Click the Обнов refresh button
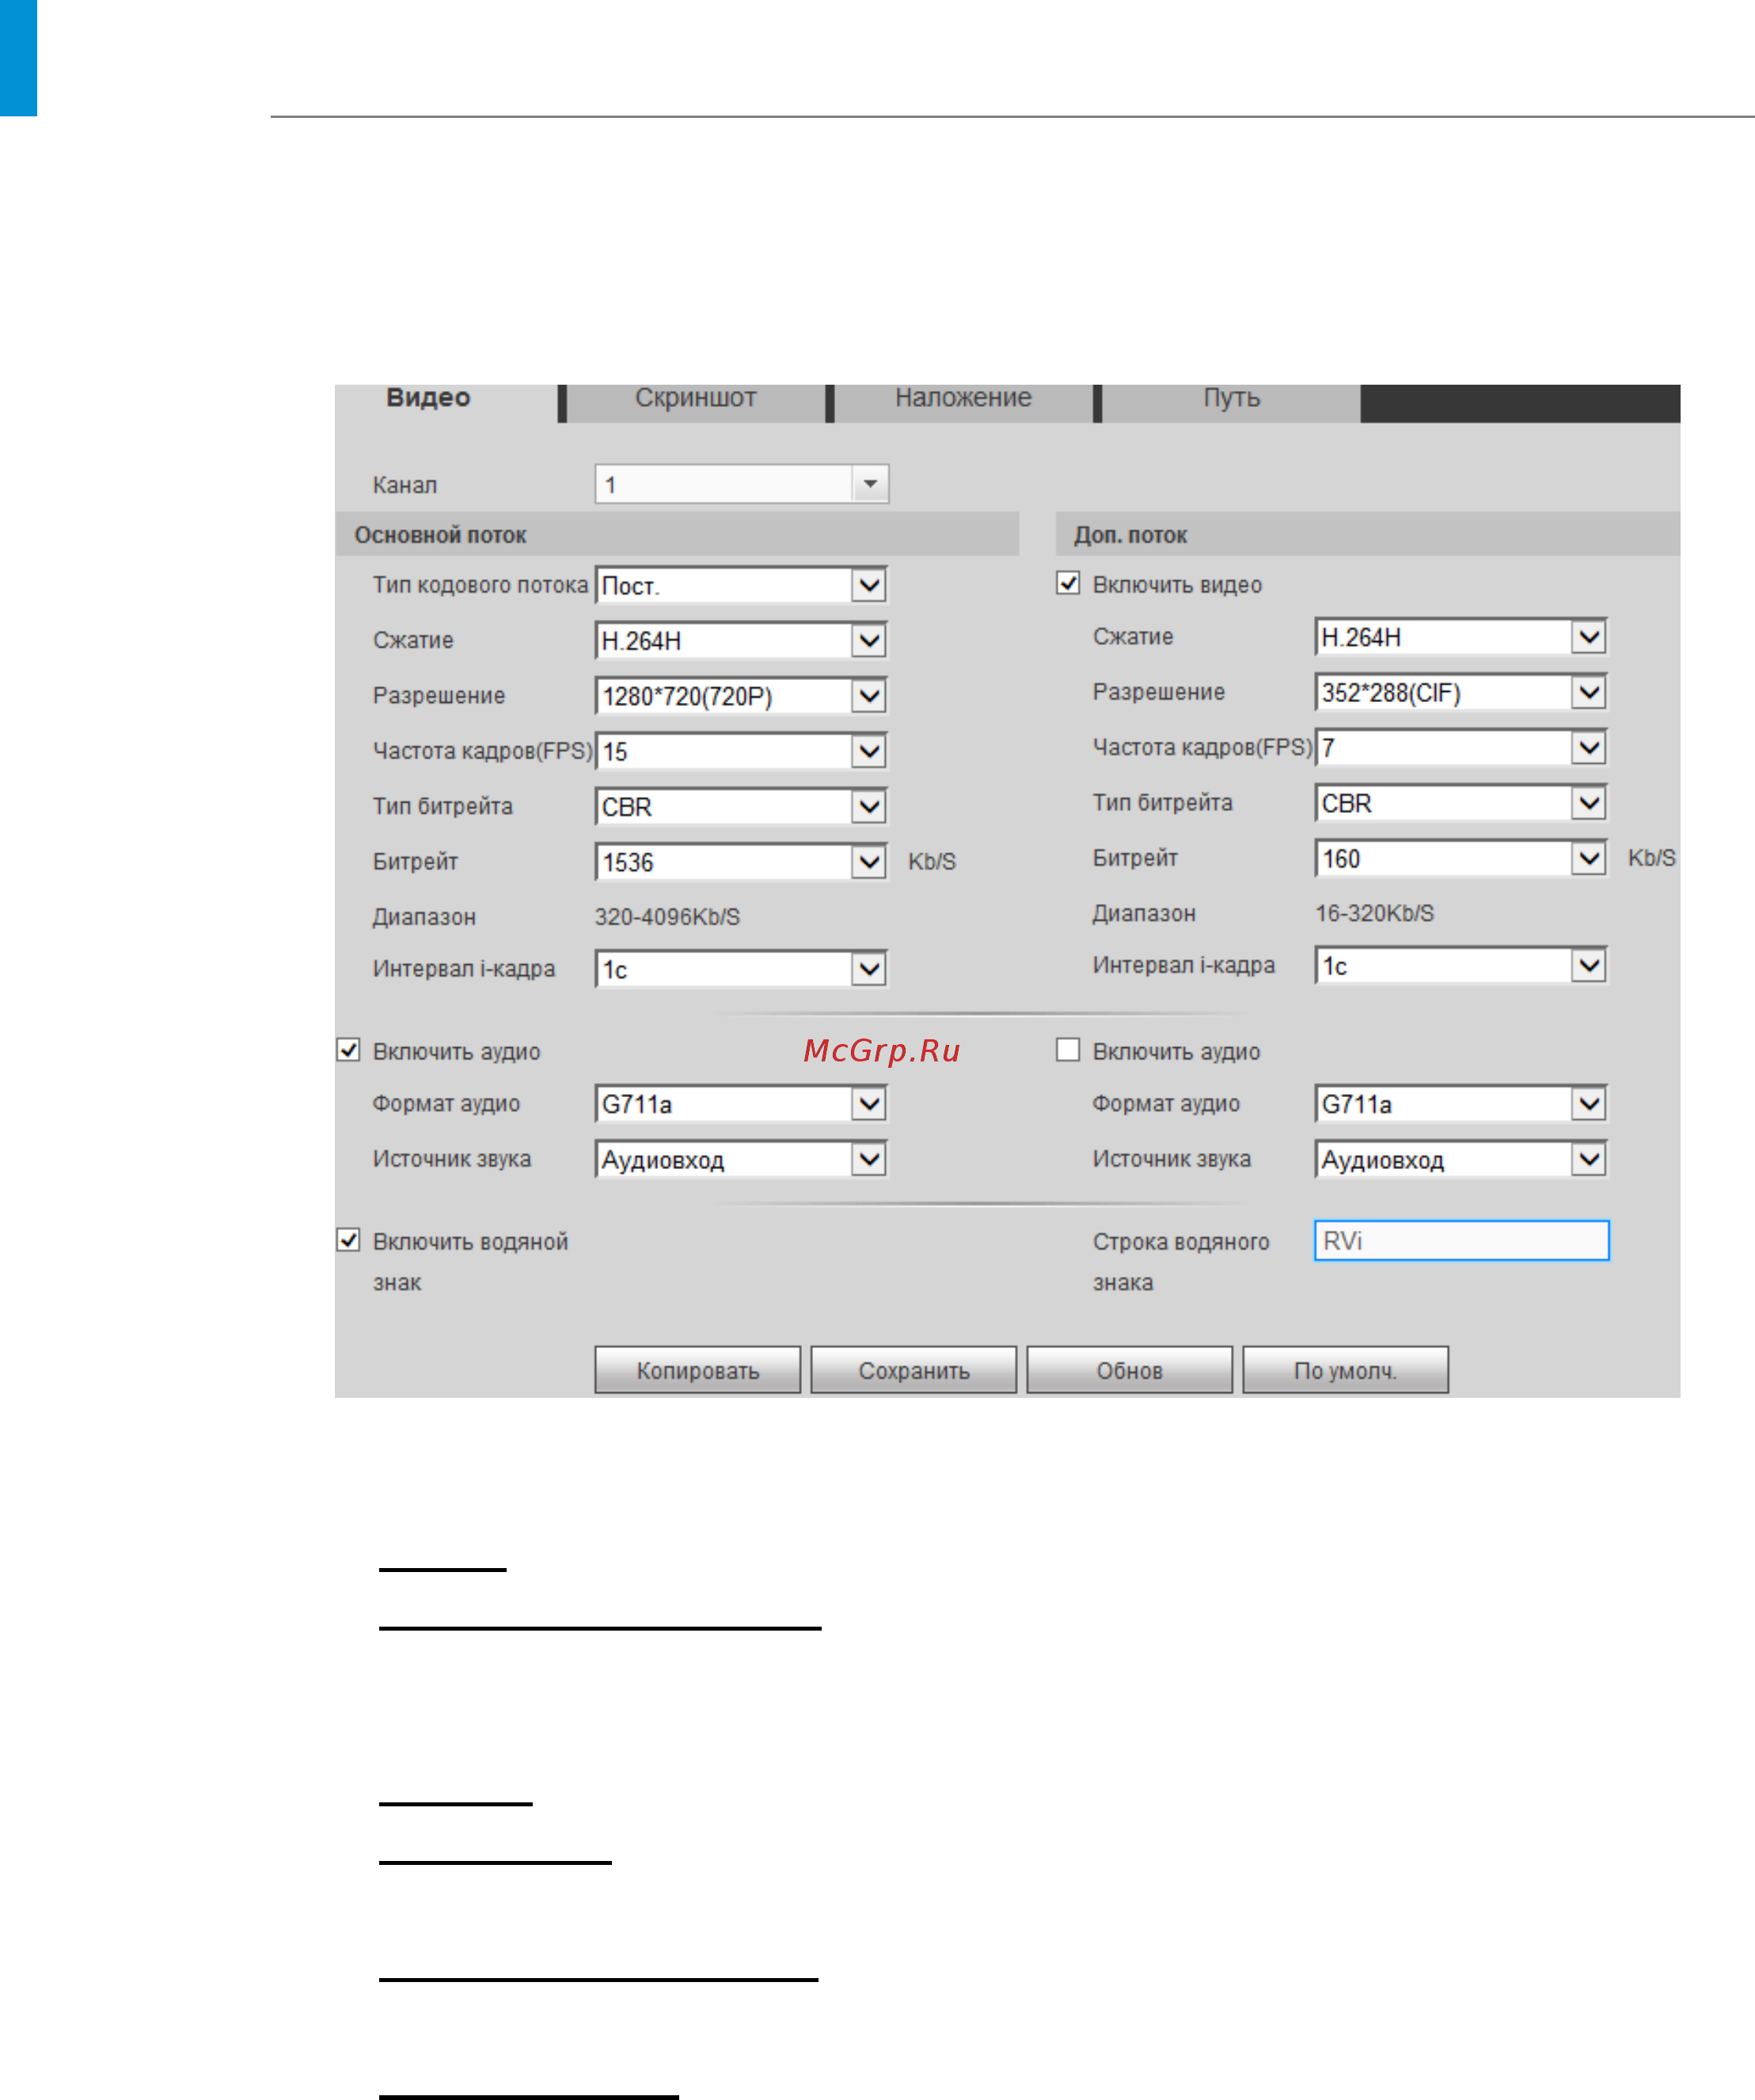The width and height of the screenshot is (1755, 2100). [x=1130, y=1370]
